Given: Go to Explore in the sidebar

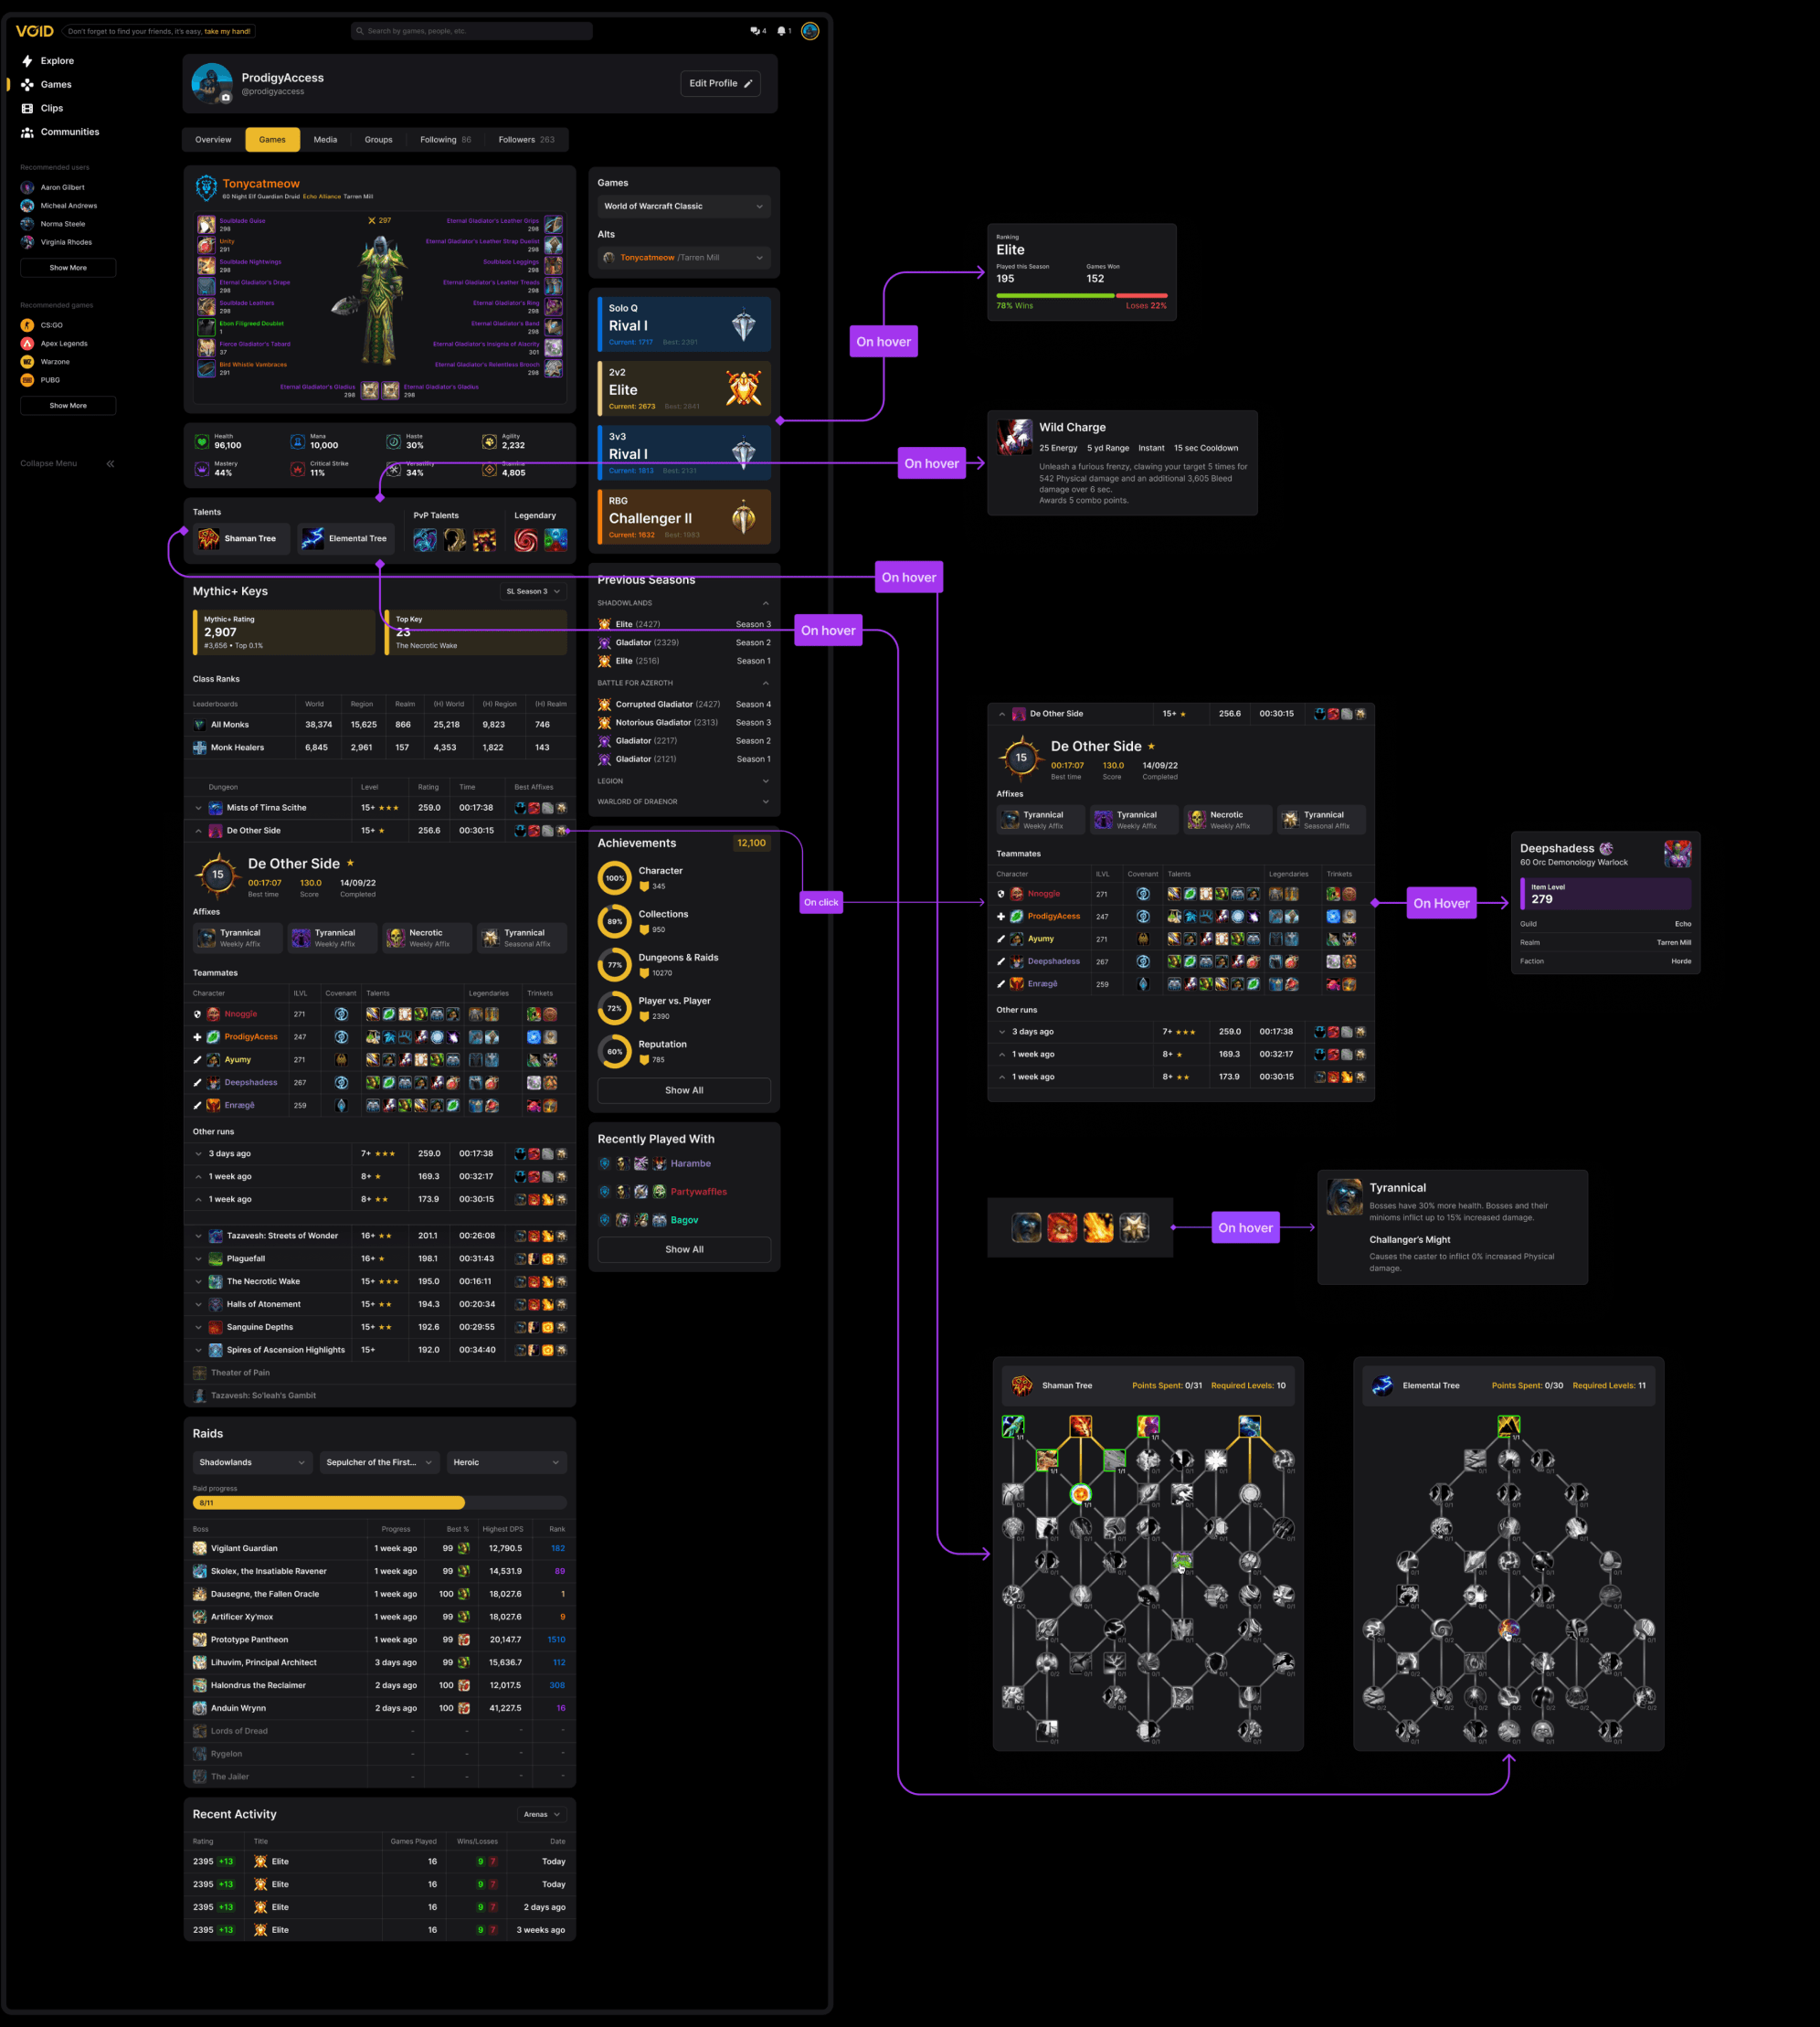Looking at the screenshot, I should [47, 61].
